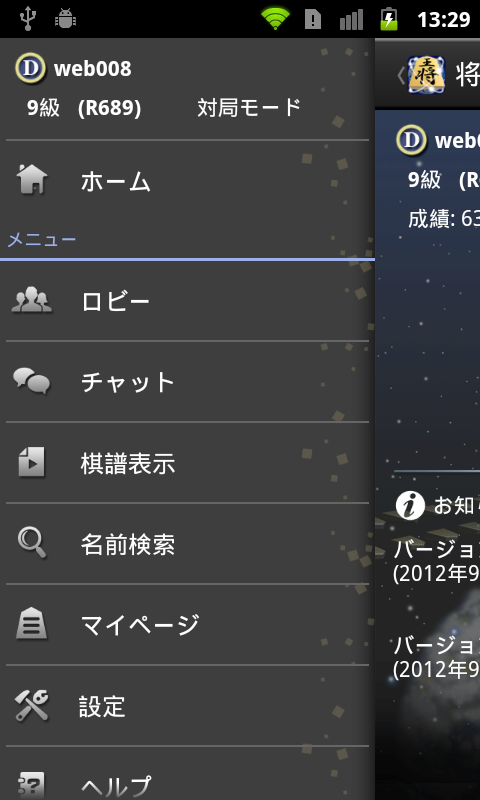480x800 pixels.
Task: Tap the Wi-Fi status bar icon
Action: [275, 19]
